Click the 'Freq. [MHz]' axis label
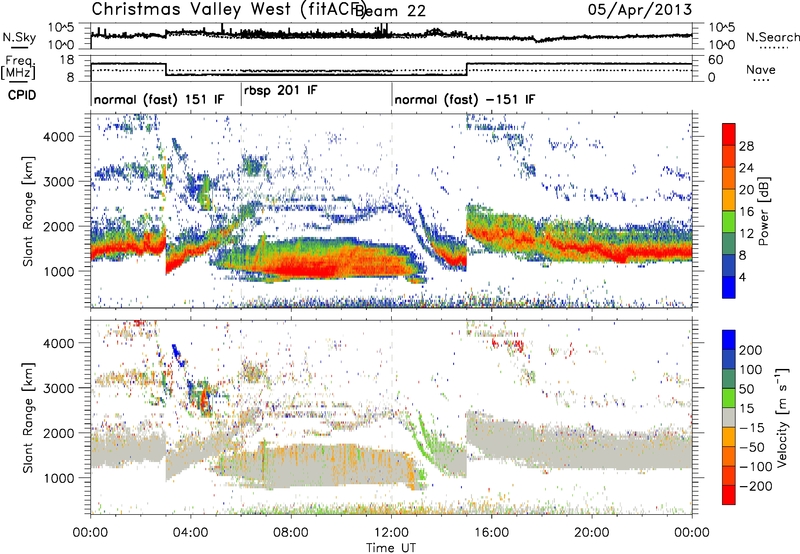The width and height of the screenshot is (800, 554). click(x=18, y=67)
